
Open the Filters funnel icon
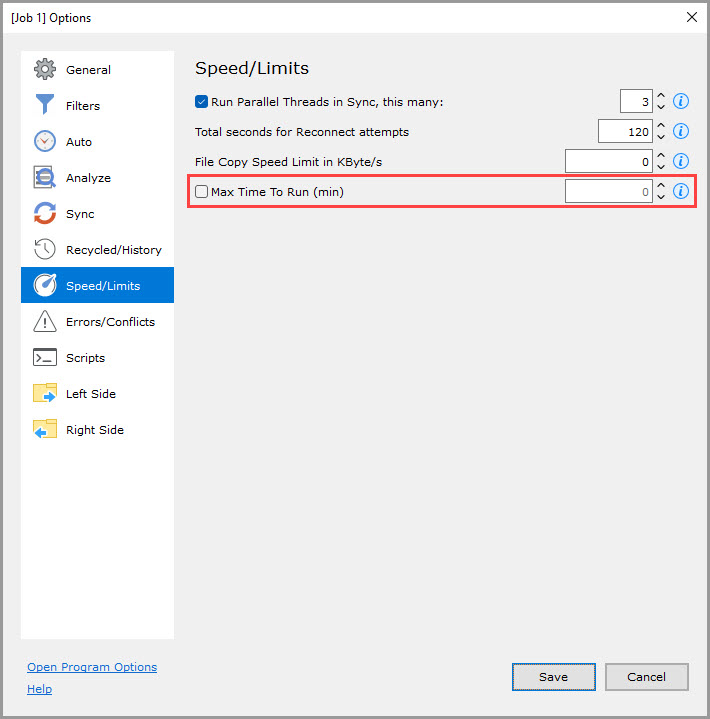[x=45, y=106]
